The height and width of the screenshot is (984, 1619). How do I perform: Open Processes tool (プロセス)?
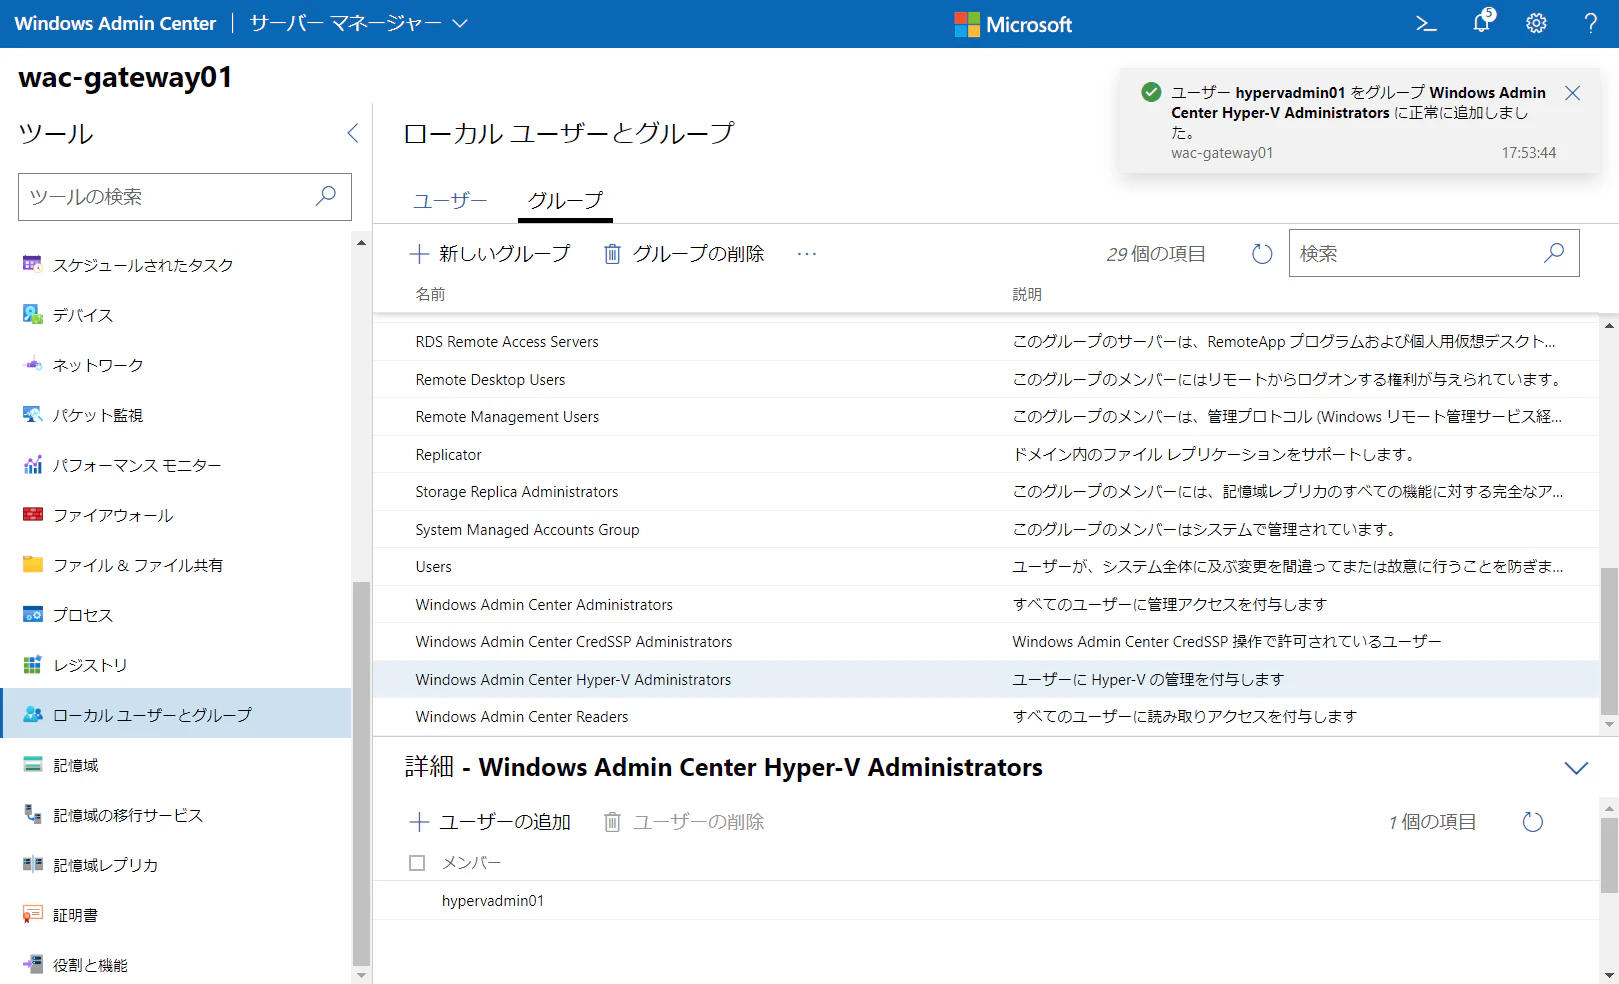[x=177, y=615]
